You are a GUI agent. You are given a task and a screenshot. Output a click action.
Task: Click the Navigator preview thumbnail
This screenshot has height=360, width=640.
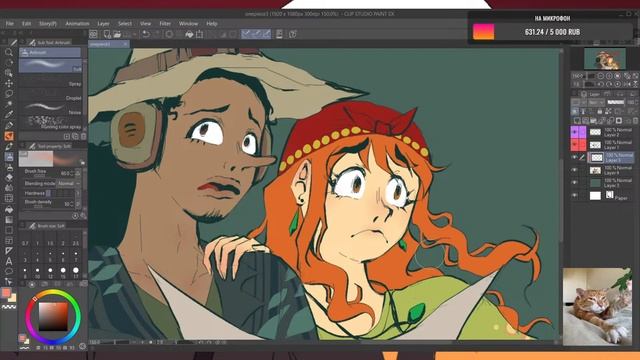point(604,59)
